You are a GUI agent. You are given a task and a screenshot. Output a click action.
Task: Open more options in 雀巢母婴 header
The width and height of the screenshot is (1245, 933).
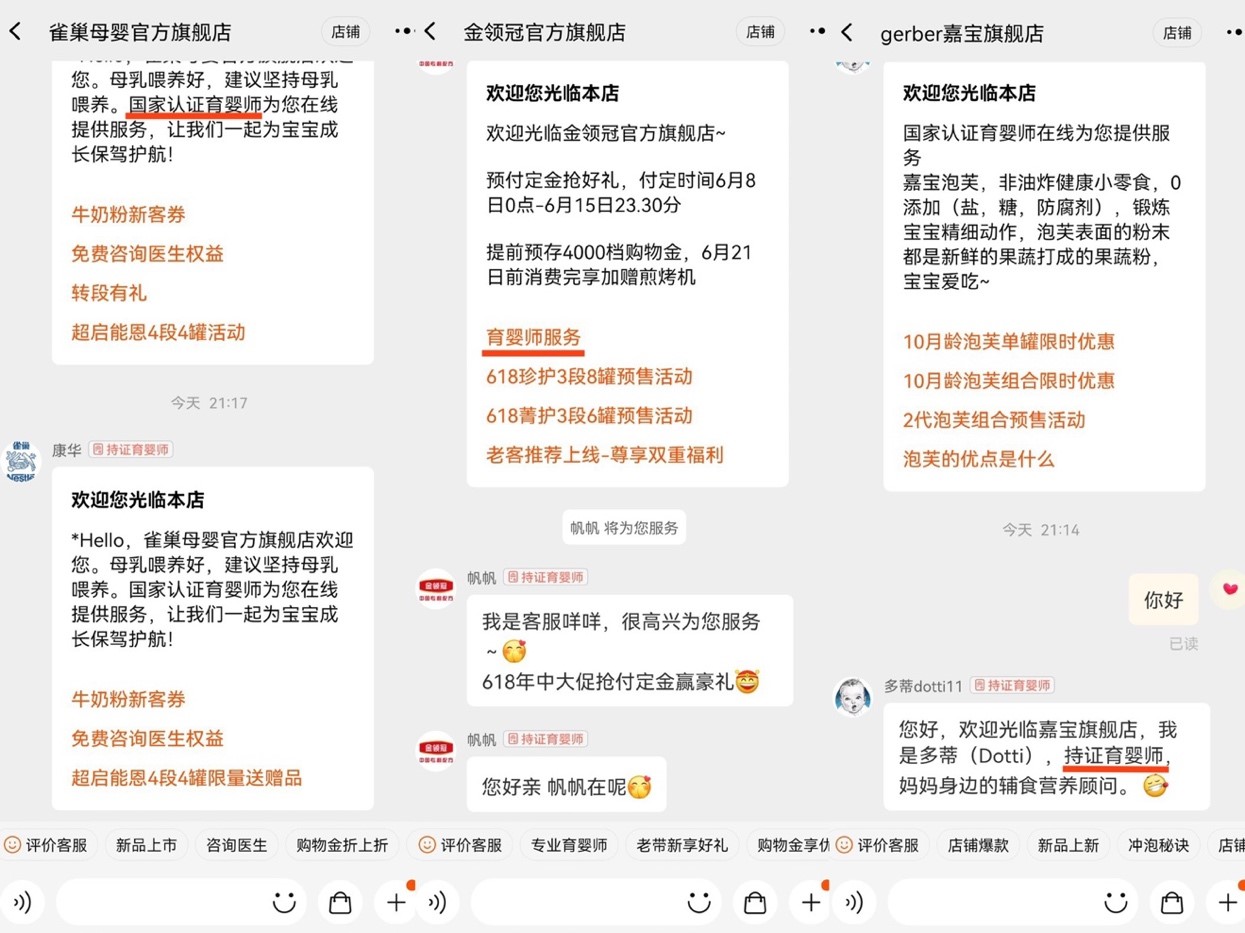point(403,32)
